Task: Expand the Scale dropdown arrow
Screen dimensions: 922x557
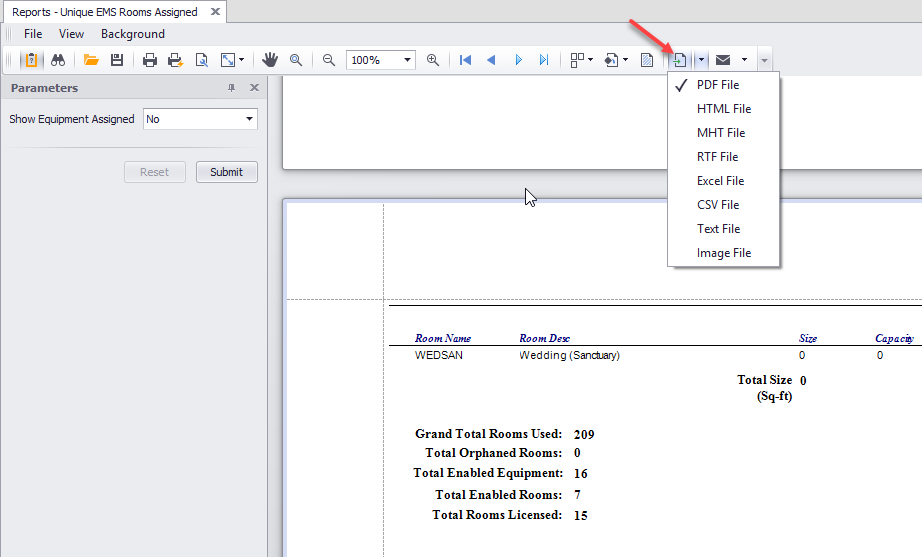Action: (242, 60)
